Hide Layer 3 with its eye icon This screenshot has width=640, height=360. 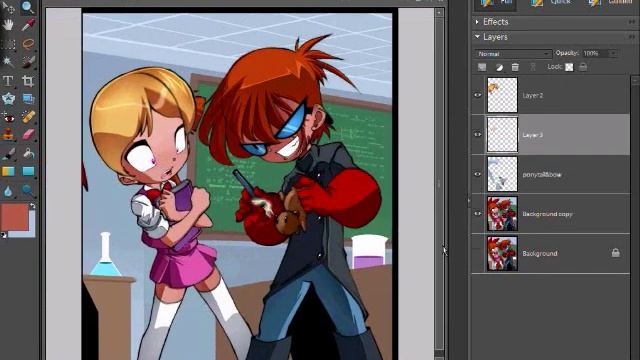pos(478,134)
